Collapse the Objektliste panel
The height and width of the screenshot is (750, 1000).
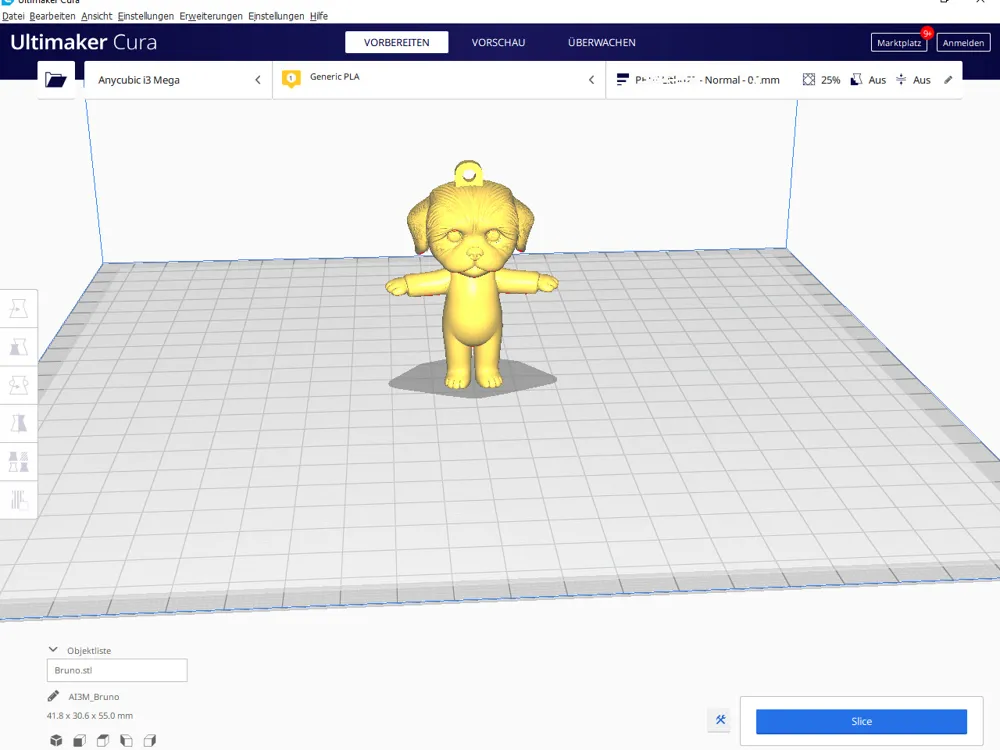pos(52,650)
